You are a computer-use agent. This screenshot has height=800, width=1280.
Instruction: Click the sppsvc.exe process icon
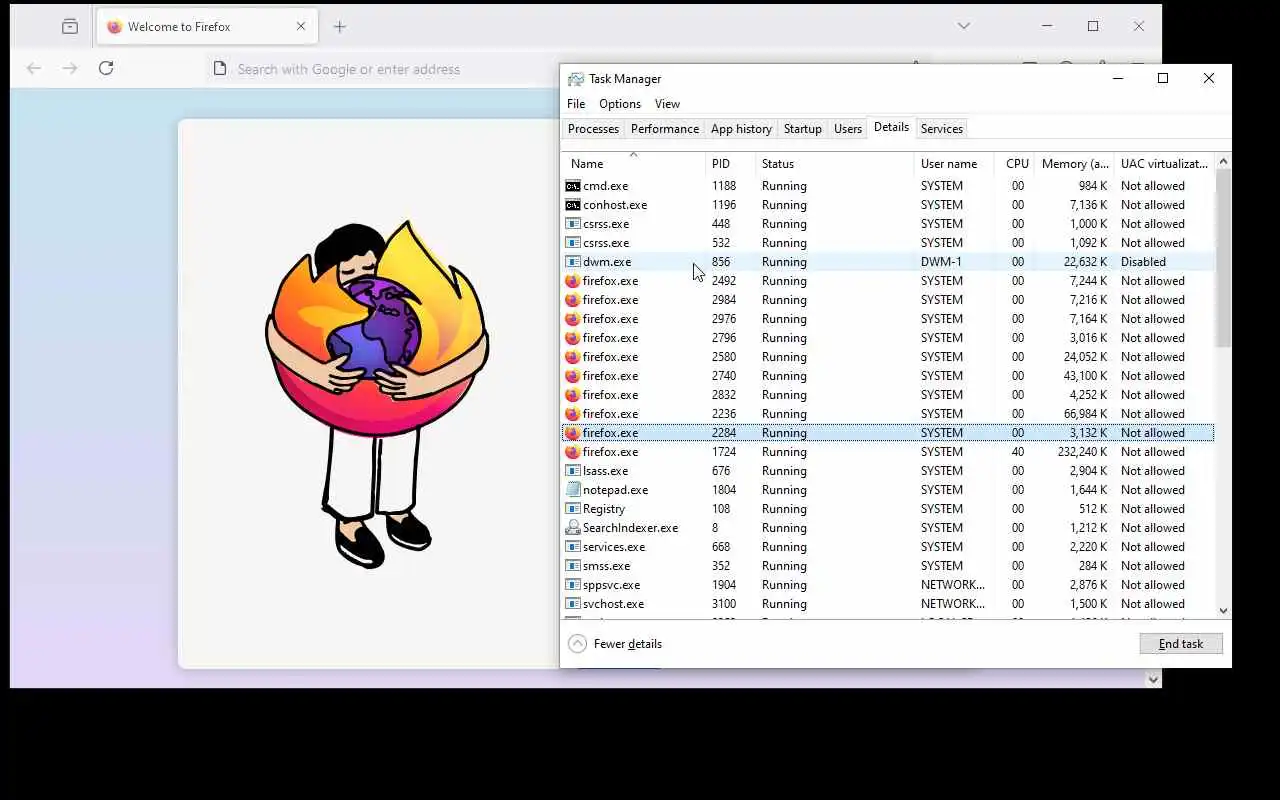(x=572, y=585)
